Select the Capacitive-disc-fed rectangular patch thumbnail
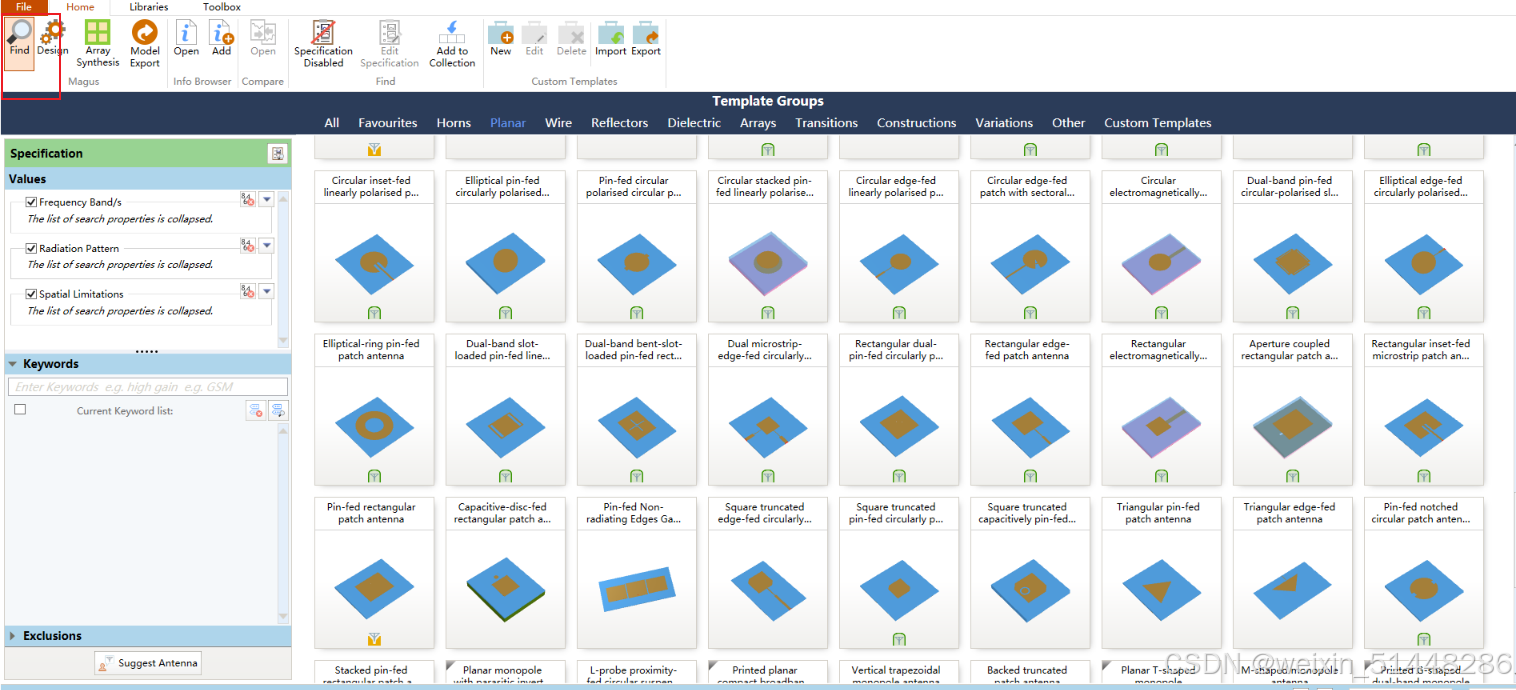This screenshot has width=1516, height=690. (x=505, y=573)
